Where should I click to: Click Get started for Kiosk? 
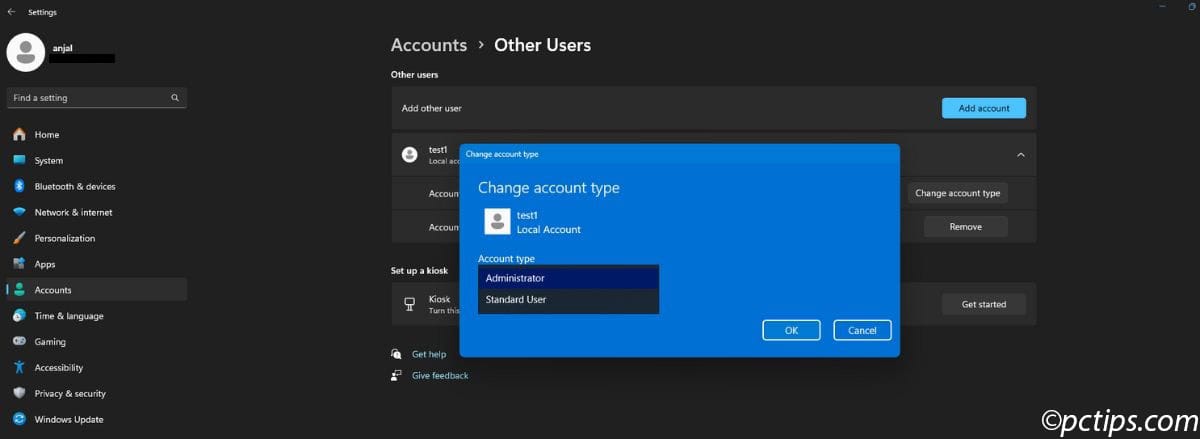[984, 304]
